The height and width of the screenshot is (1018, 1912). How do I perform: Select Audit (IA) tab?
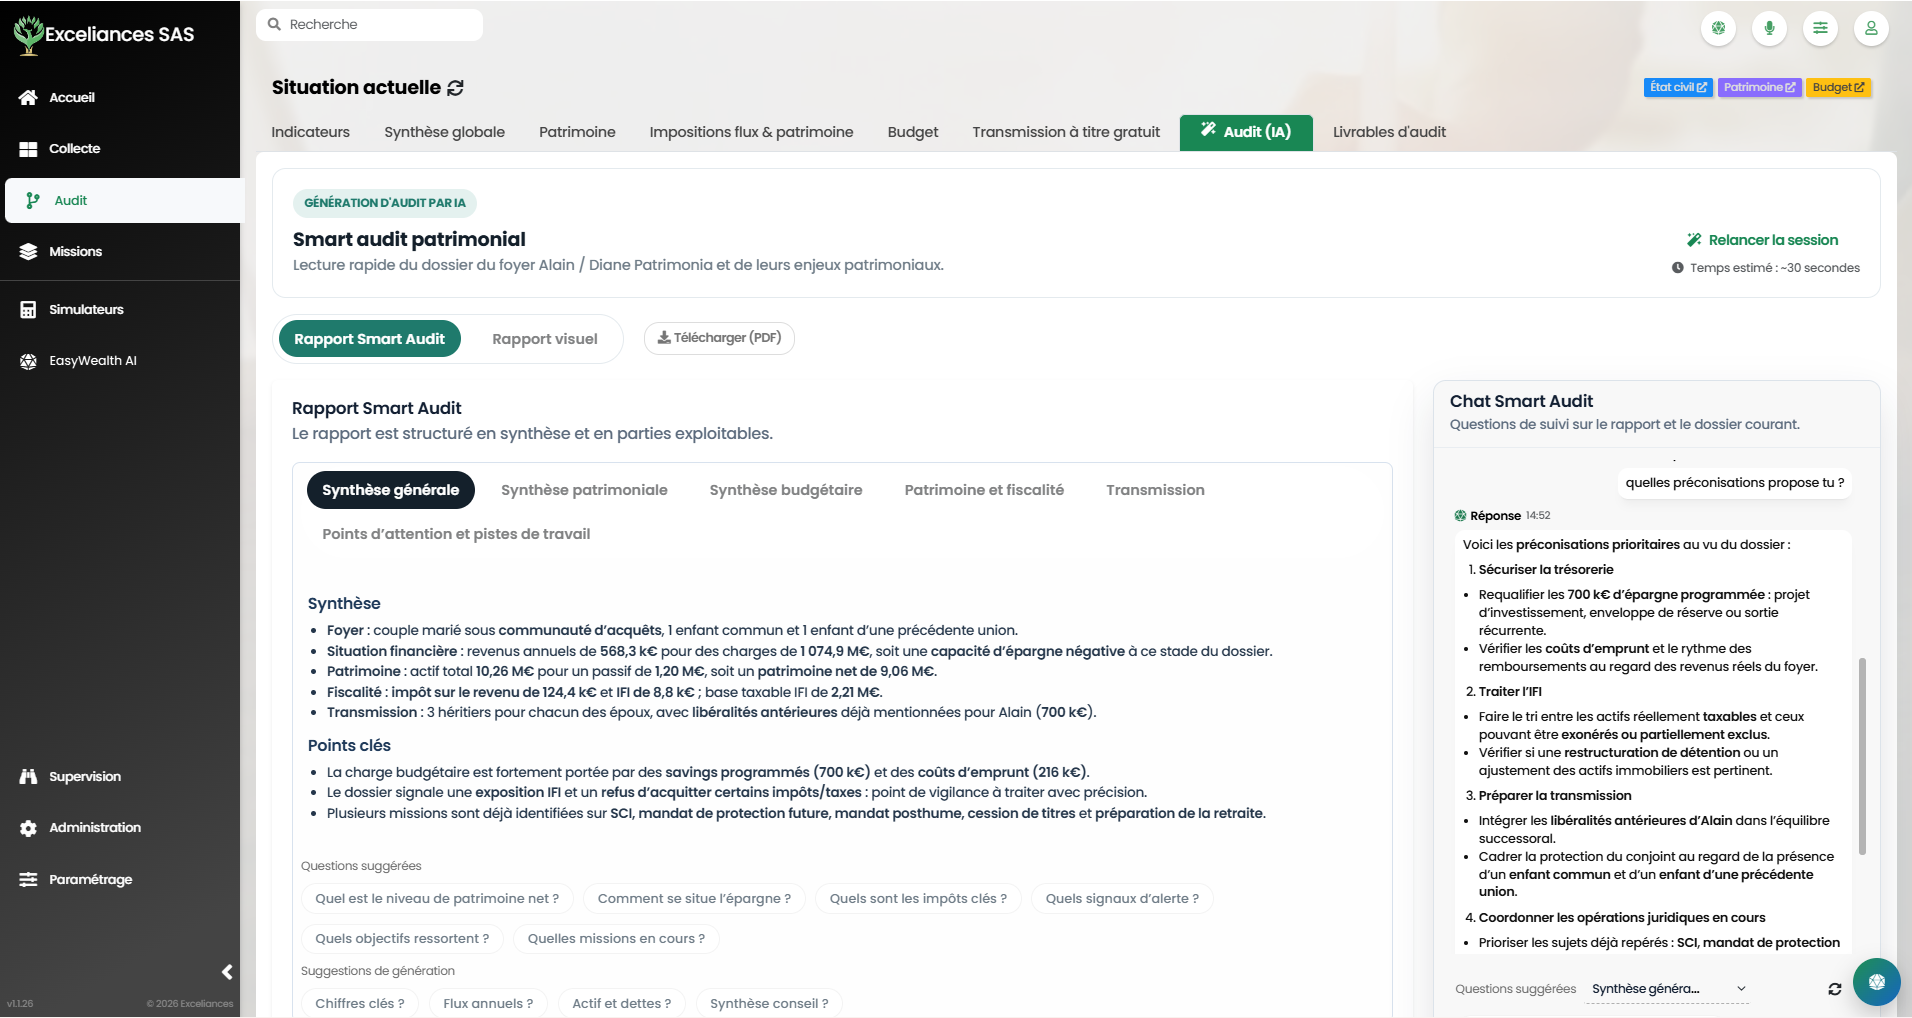pos(1246,132)
